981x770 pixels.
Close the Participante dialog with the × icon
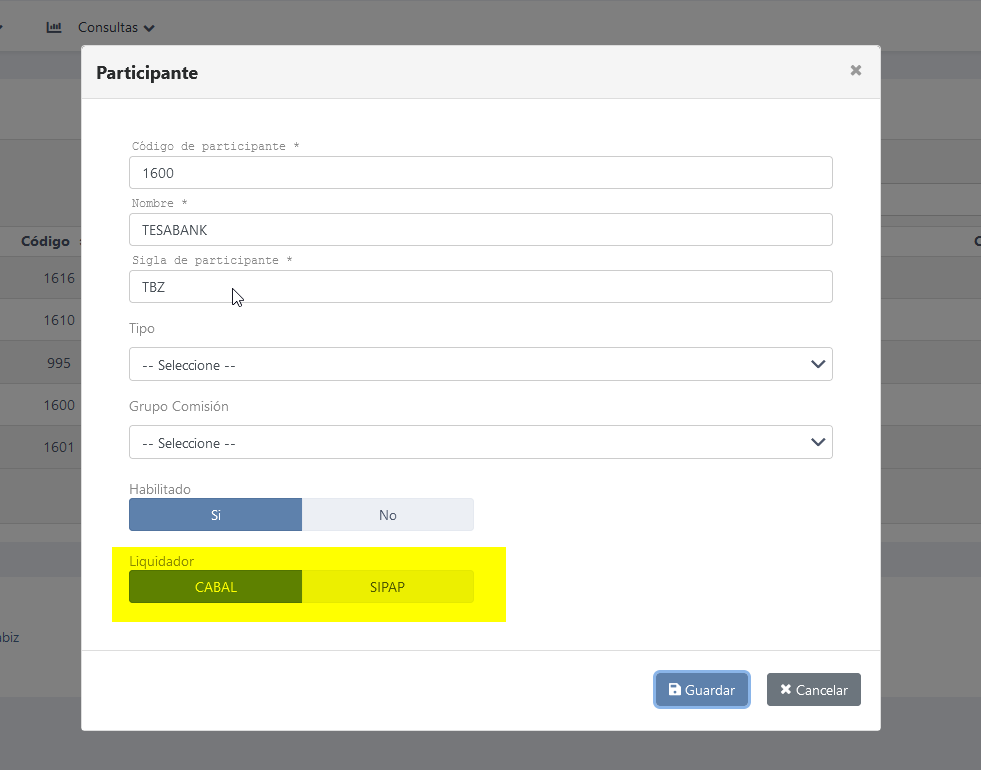(x=855, y=70)
